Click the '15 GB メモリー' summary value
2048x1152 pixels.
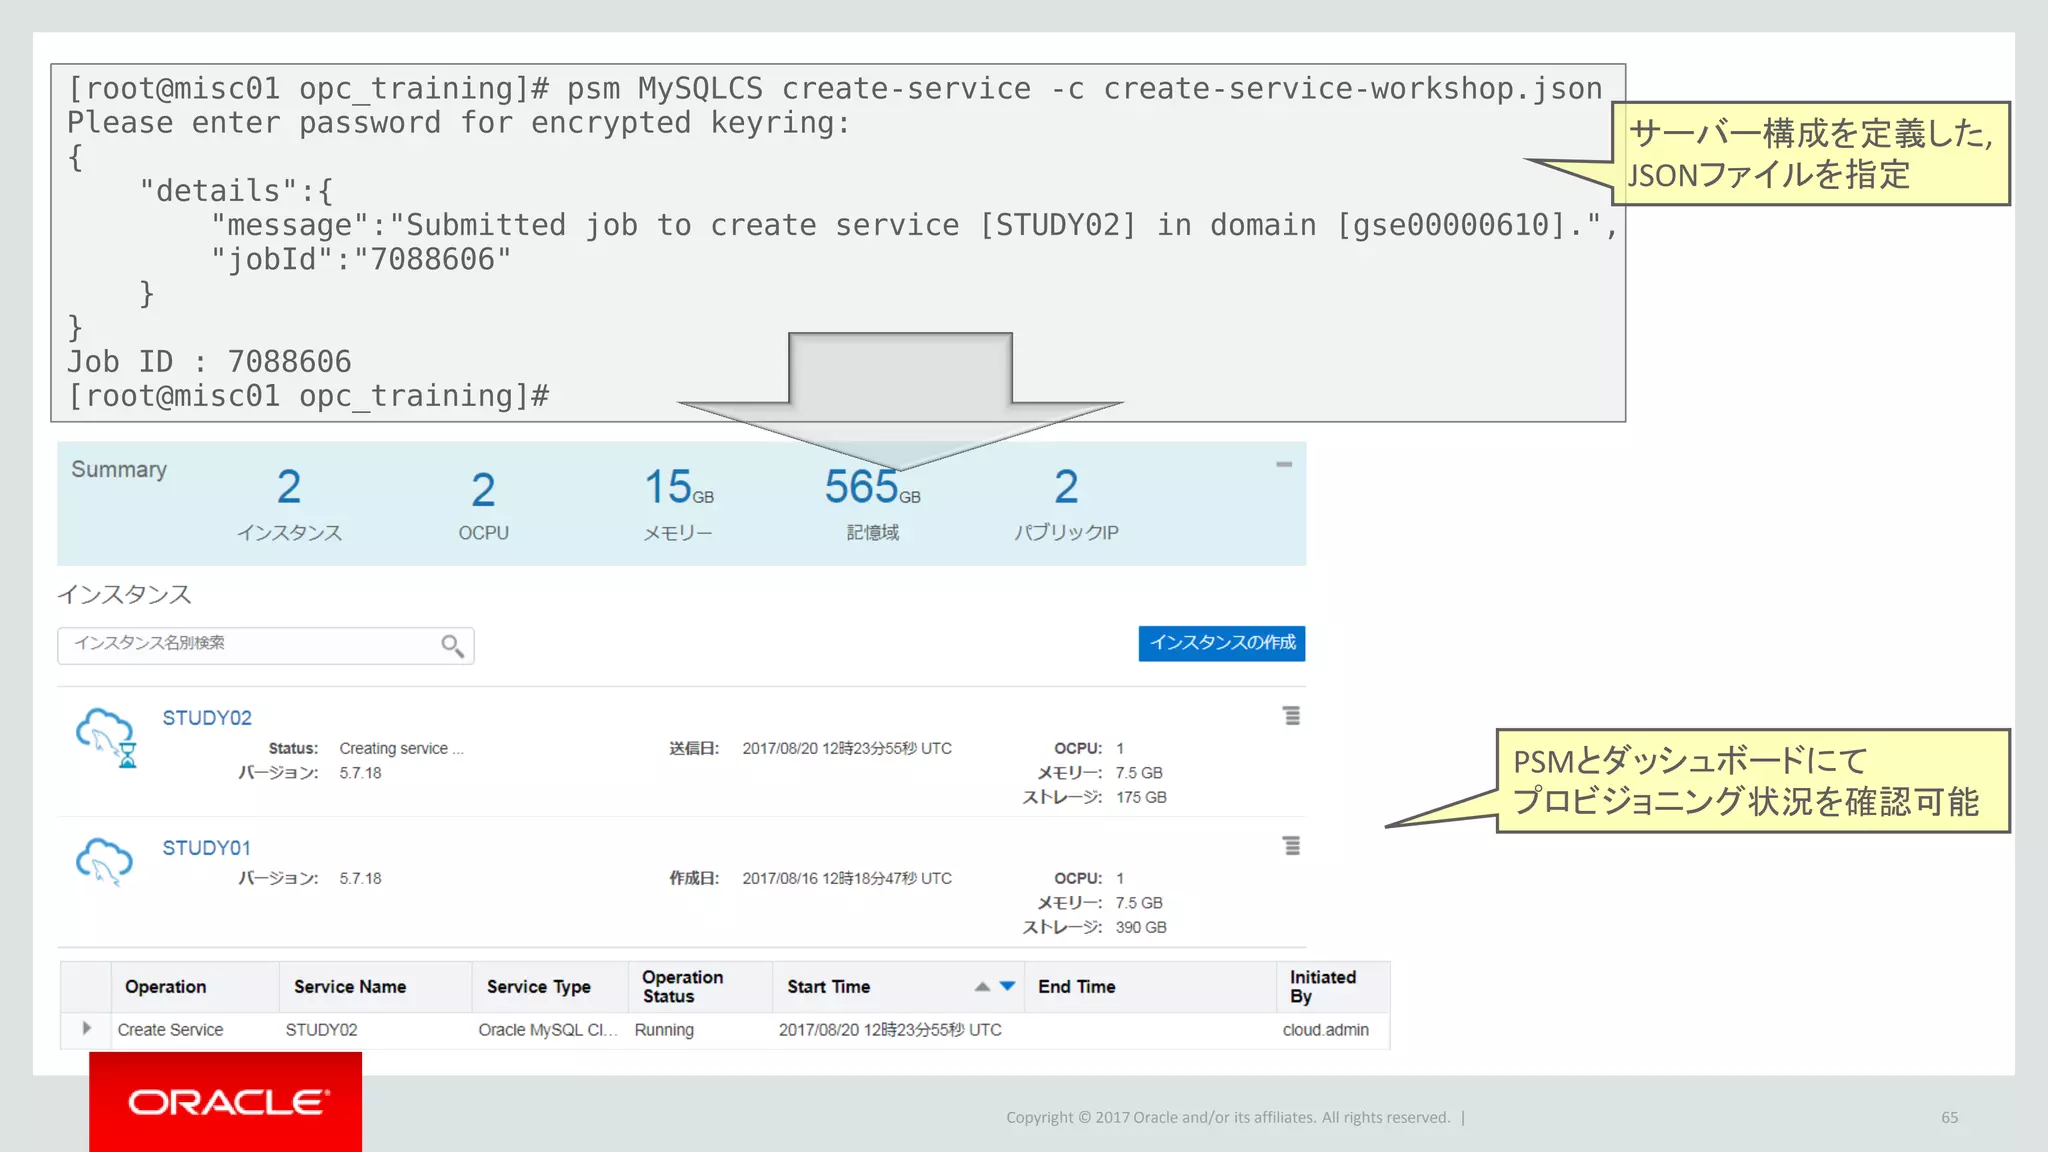678,504
